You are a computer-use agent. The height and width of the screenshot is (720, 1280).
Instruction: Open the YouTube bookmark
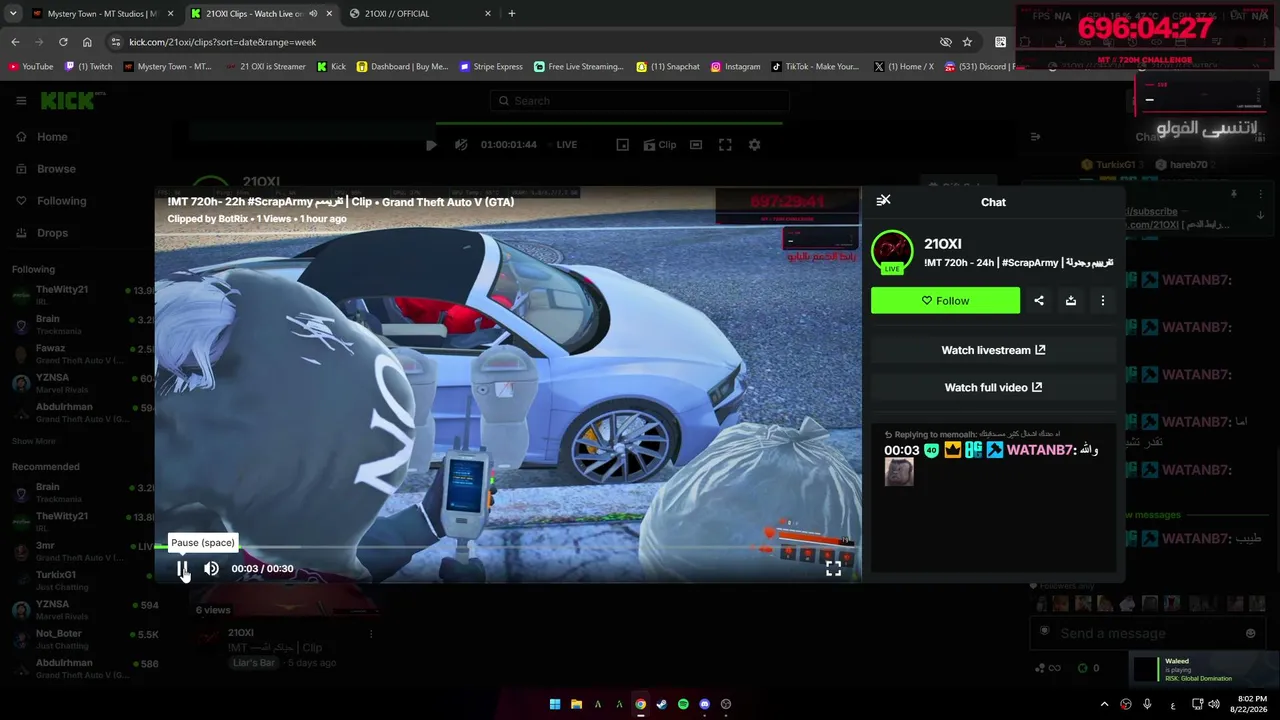pos(31,67)
